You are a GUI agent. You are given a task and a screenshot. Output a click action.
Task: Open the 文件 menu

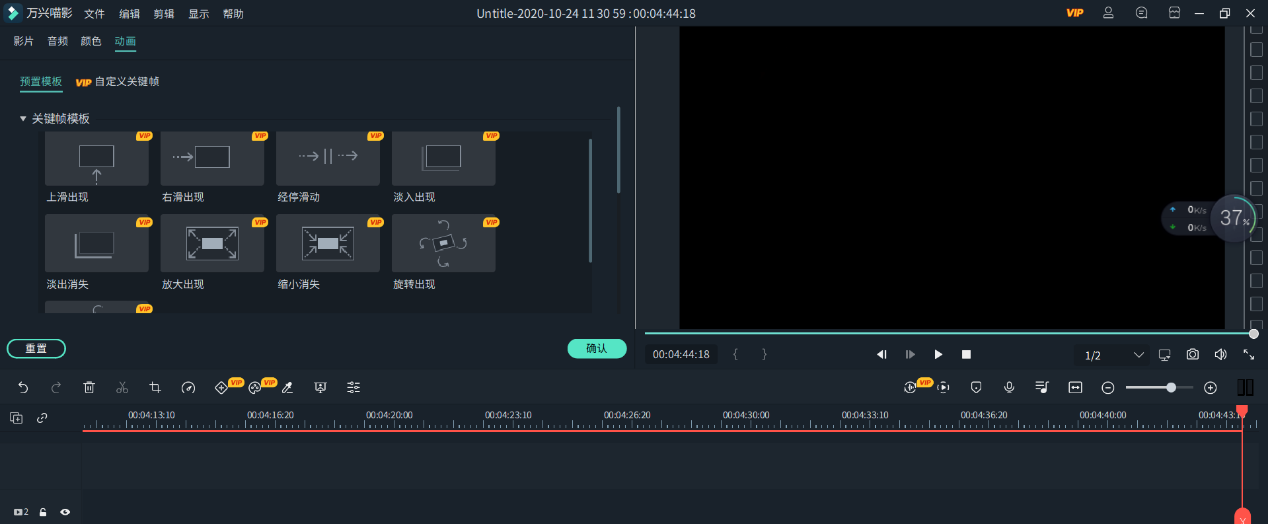pos(94,14)
